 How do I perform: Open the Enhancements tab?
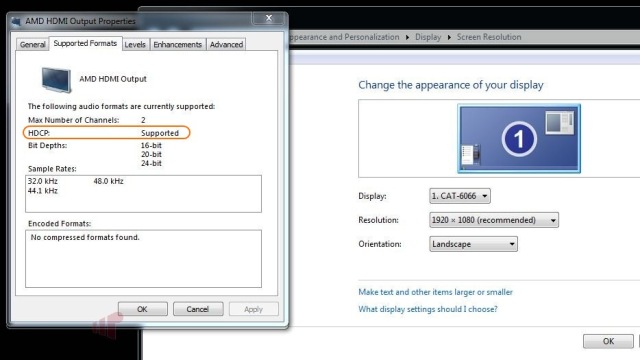(x=178, y=44)
